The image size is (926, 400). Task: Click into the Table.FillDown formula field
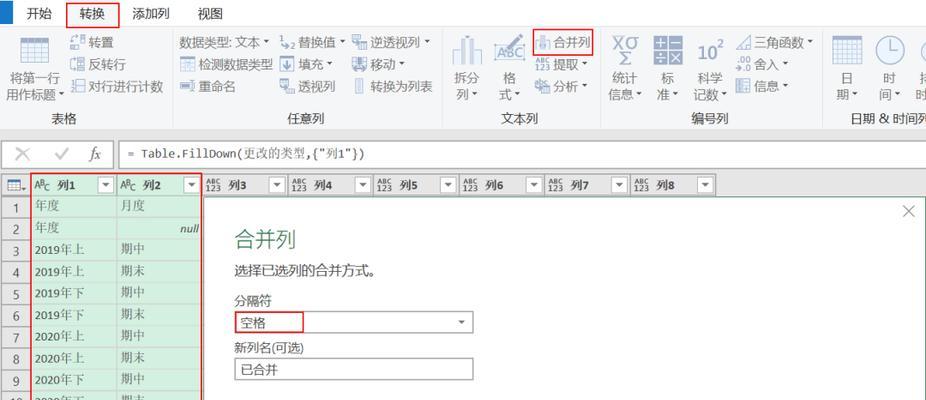tap(522, 154)
